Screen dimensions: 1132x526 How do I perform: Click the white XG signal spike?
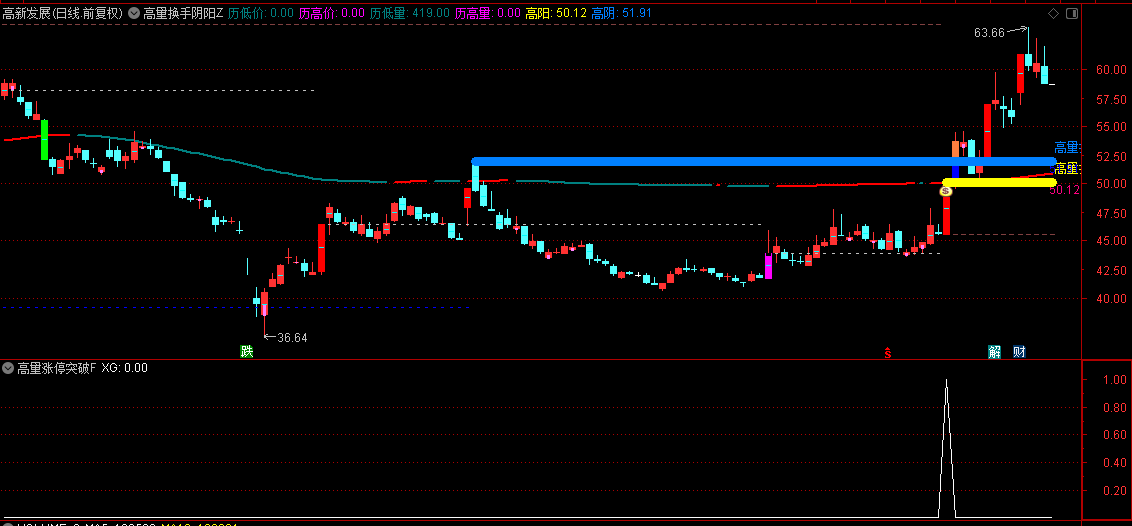946,447
